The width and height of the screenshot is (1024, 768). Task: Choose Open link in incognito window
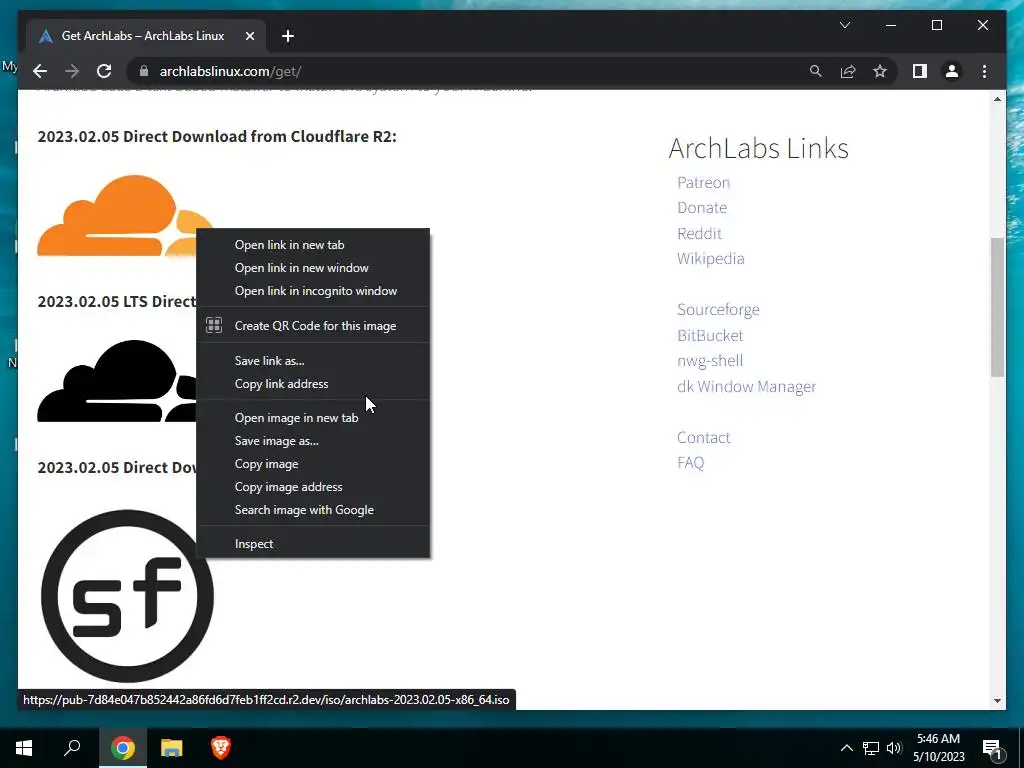[313, 291]
